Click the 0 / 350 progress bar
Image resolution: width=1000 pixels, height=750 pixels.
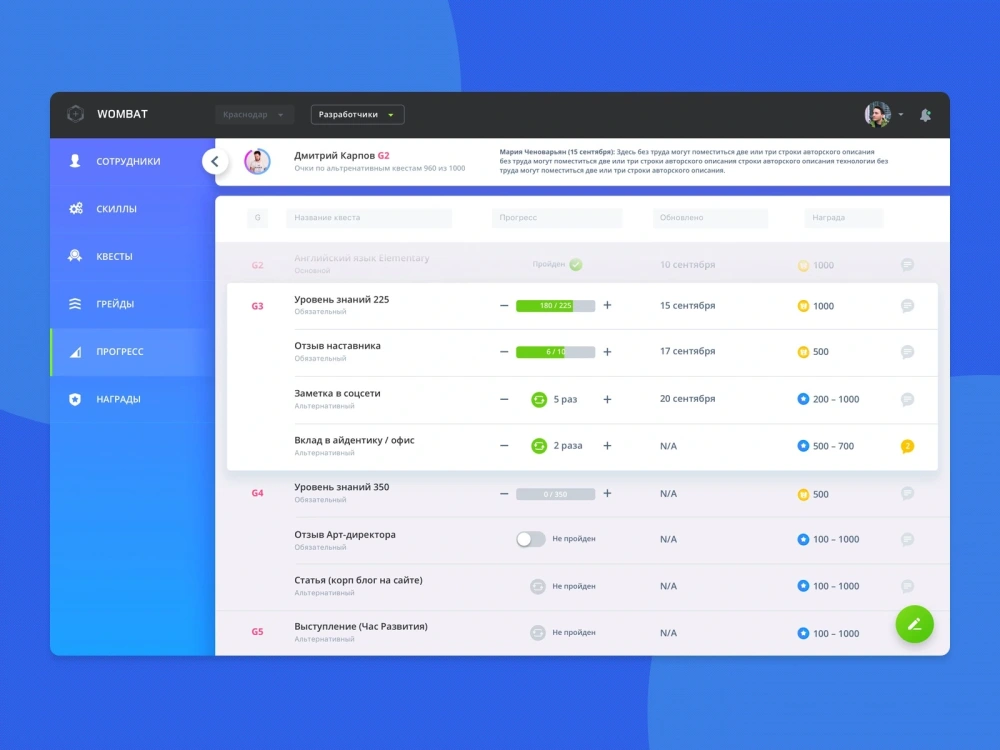[x=555, y=494]
